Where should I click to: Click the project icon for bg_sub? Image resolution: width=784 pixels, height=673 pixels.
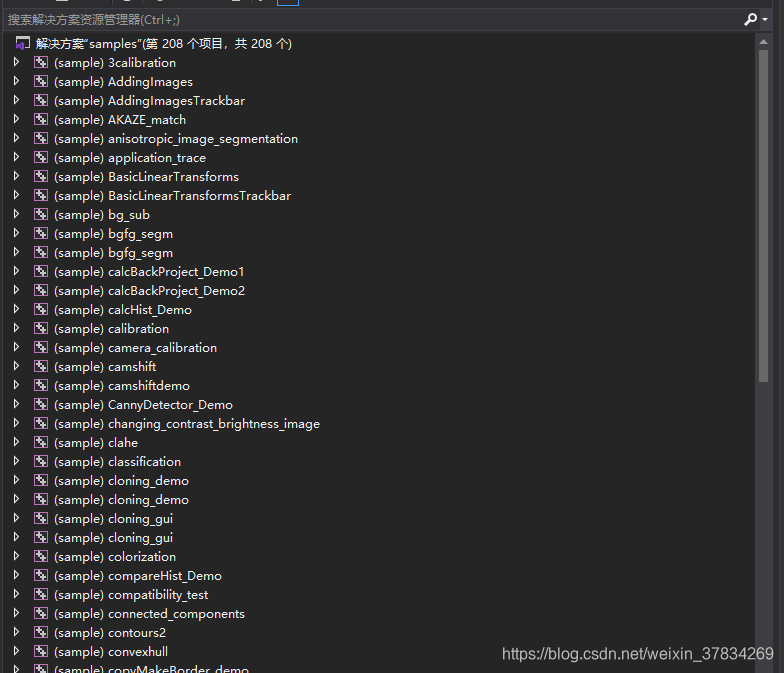coord(41,214)
